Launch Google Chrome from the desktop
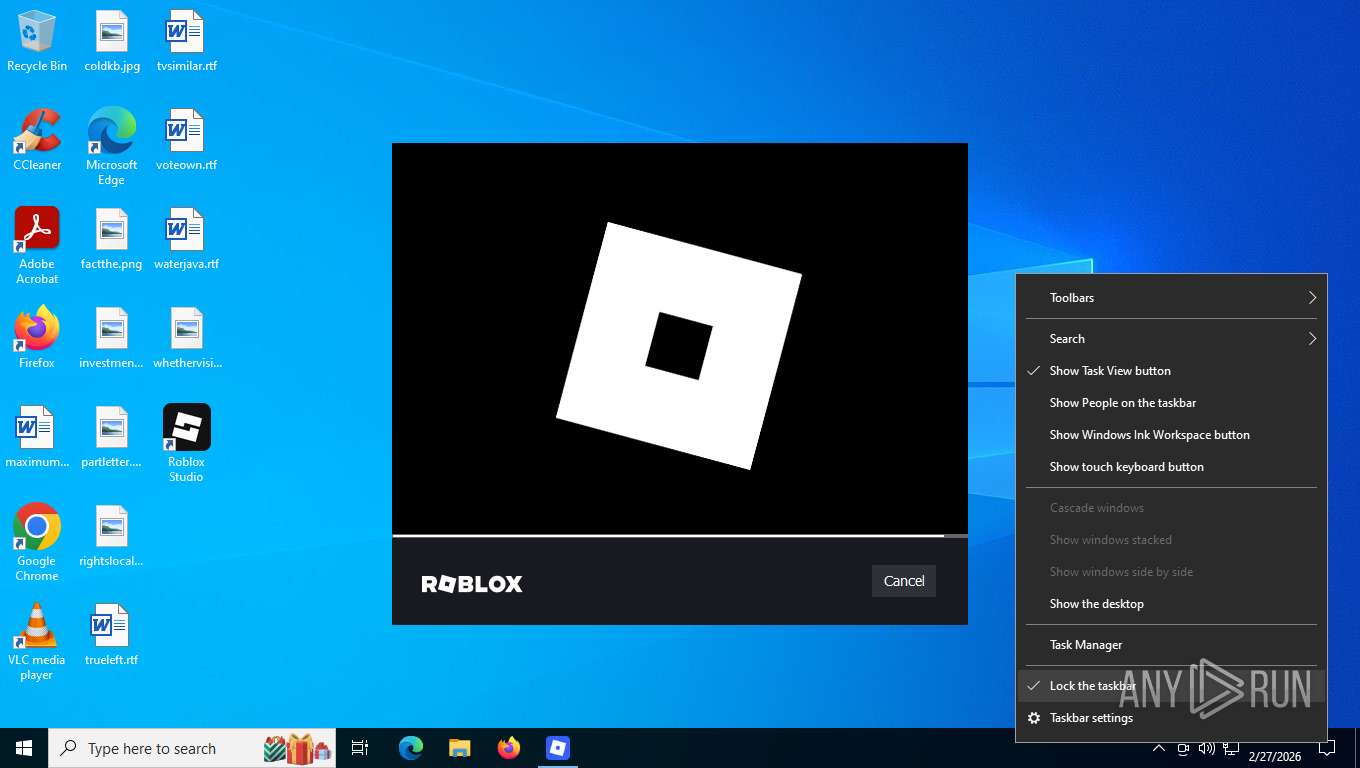1360x768 pixels. pos(37,543)
